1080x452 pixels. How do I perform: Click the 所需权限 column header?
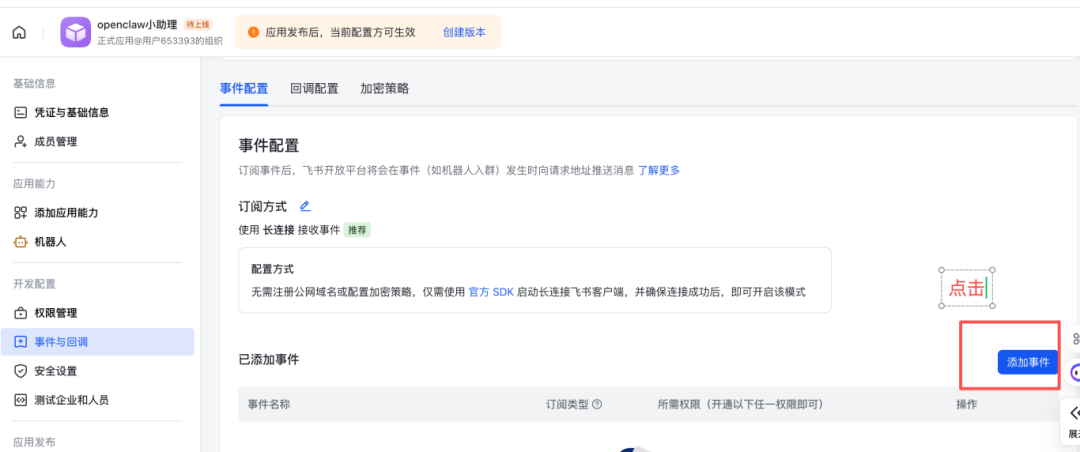tap(741, 404)
